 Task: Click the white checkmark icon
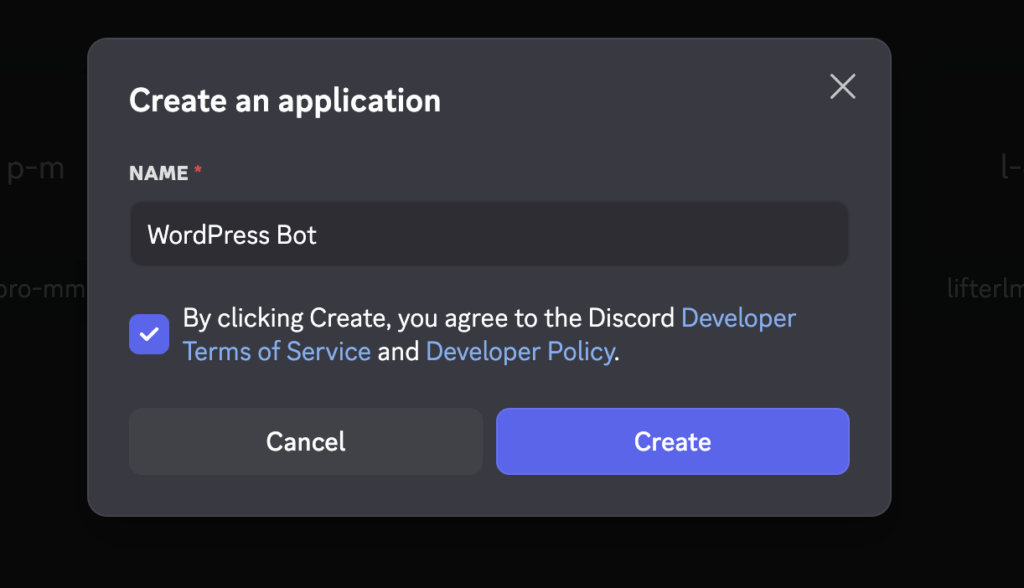(x=149, y=335)
